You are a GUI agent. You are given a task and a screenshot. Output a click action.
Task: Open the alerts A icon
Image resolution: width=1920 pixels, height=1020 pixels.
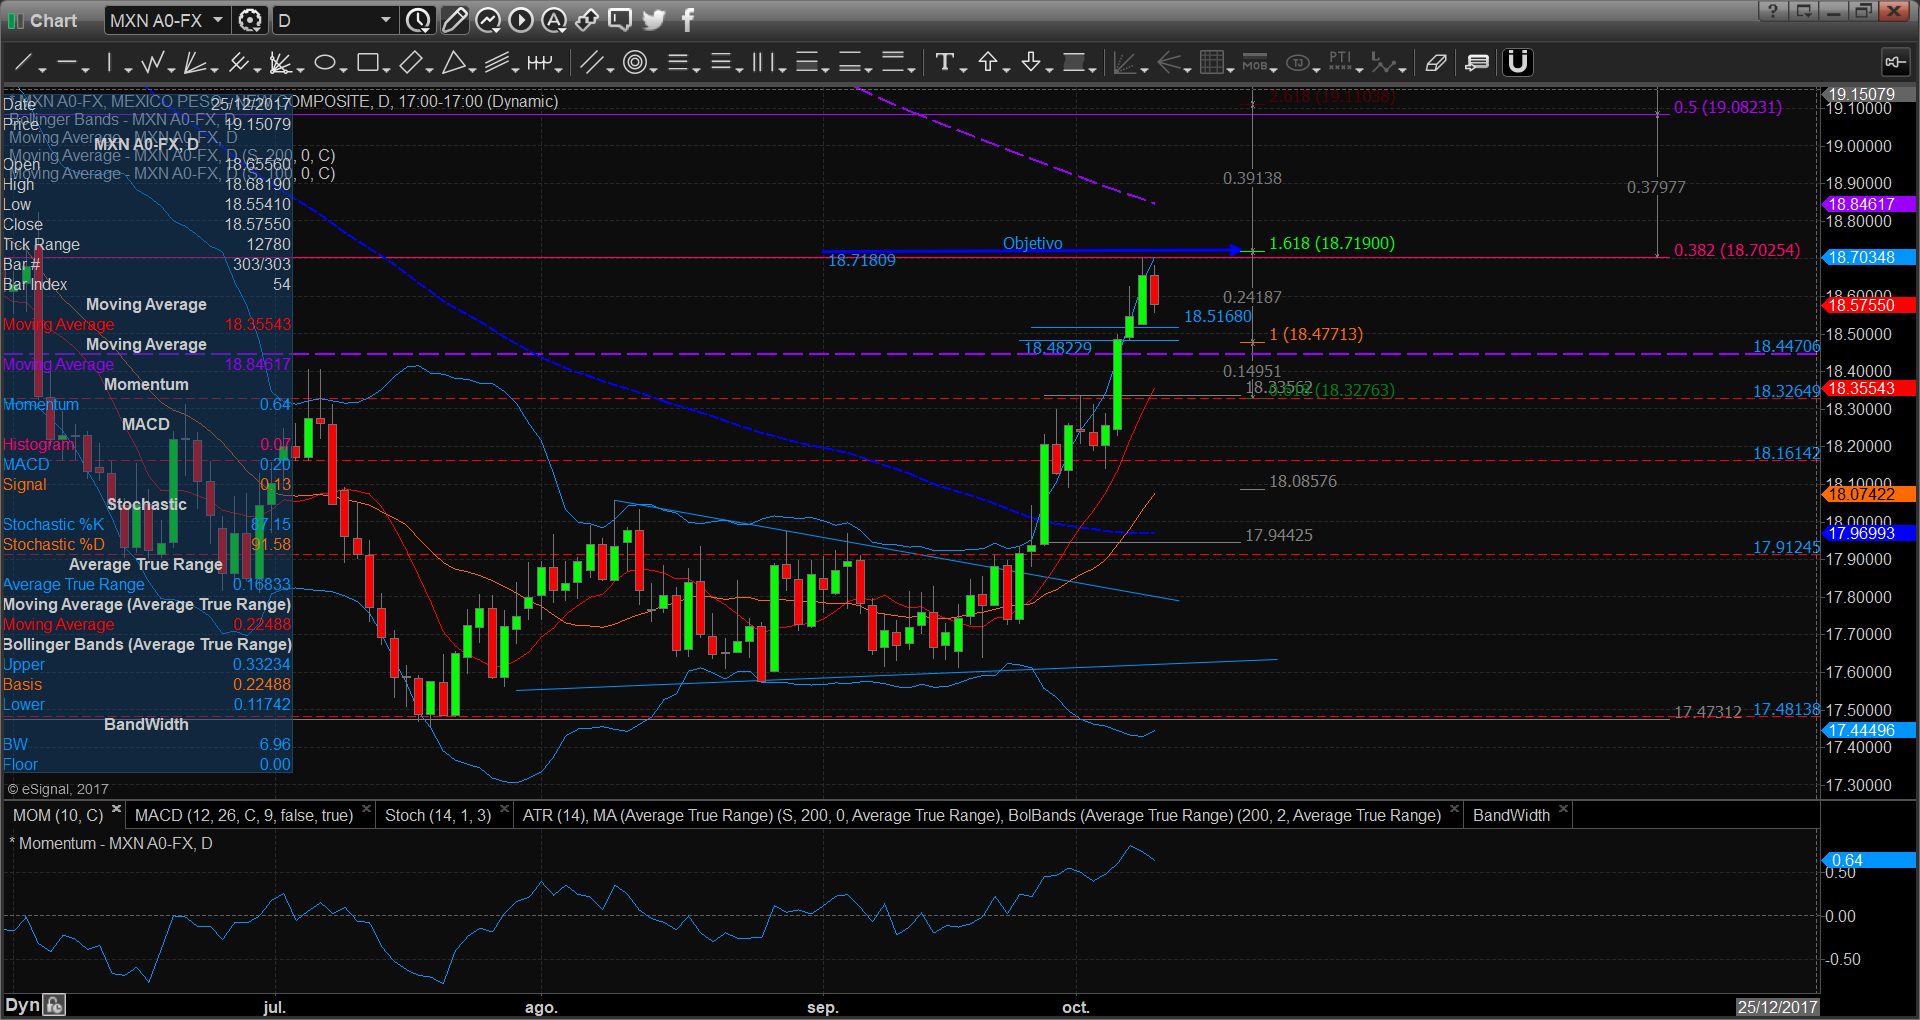[x=554, y=20]
